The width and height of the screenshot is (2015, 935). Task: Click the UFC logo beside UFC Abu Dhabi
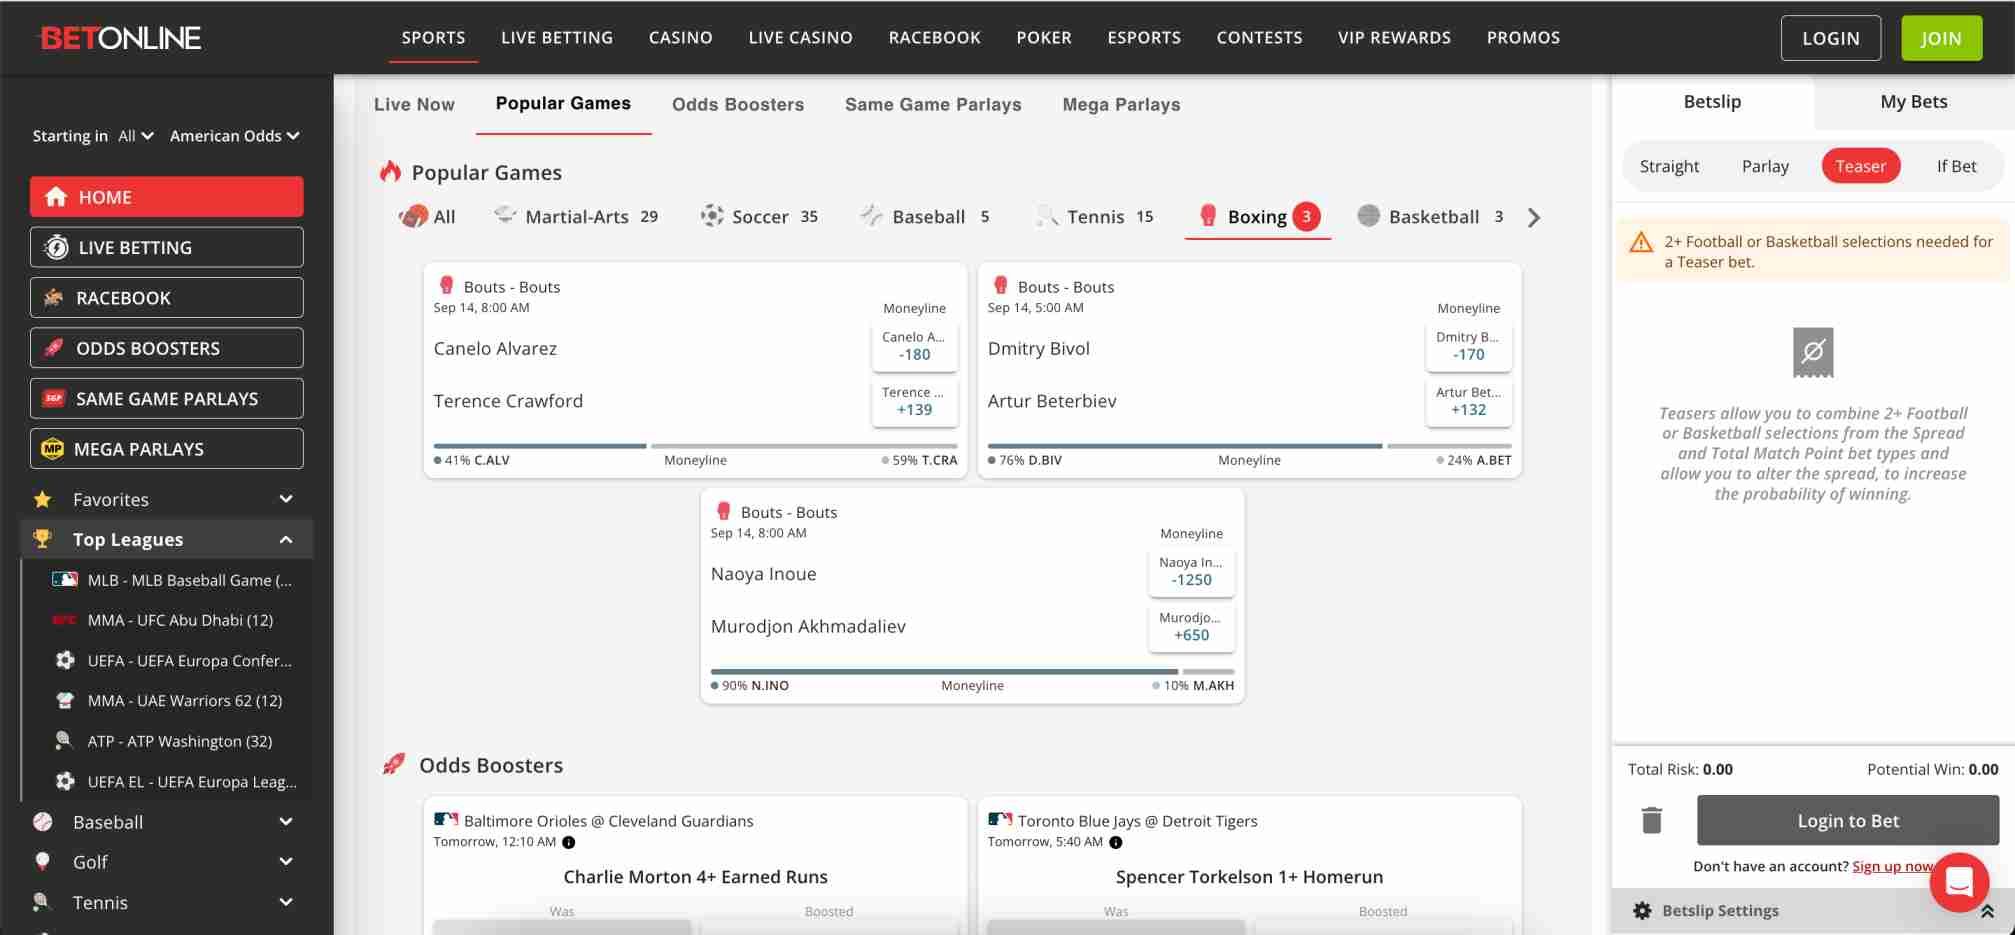[x=64, y=620]
